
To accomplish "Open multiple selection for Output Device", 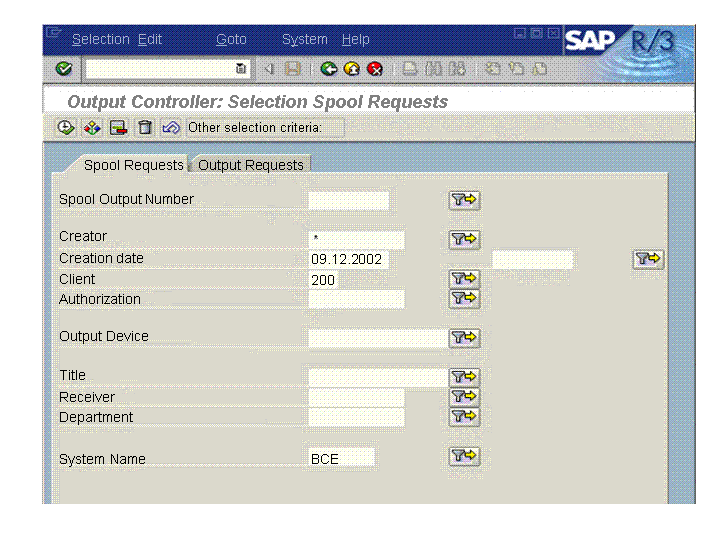I will [464, 338].
